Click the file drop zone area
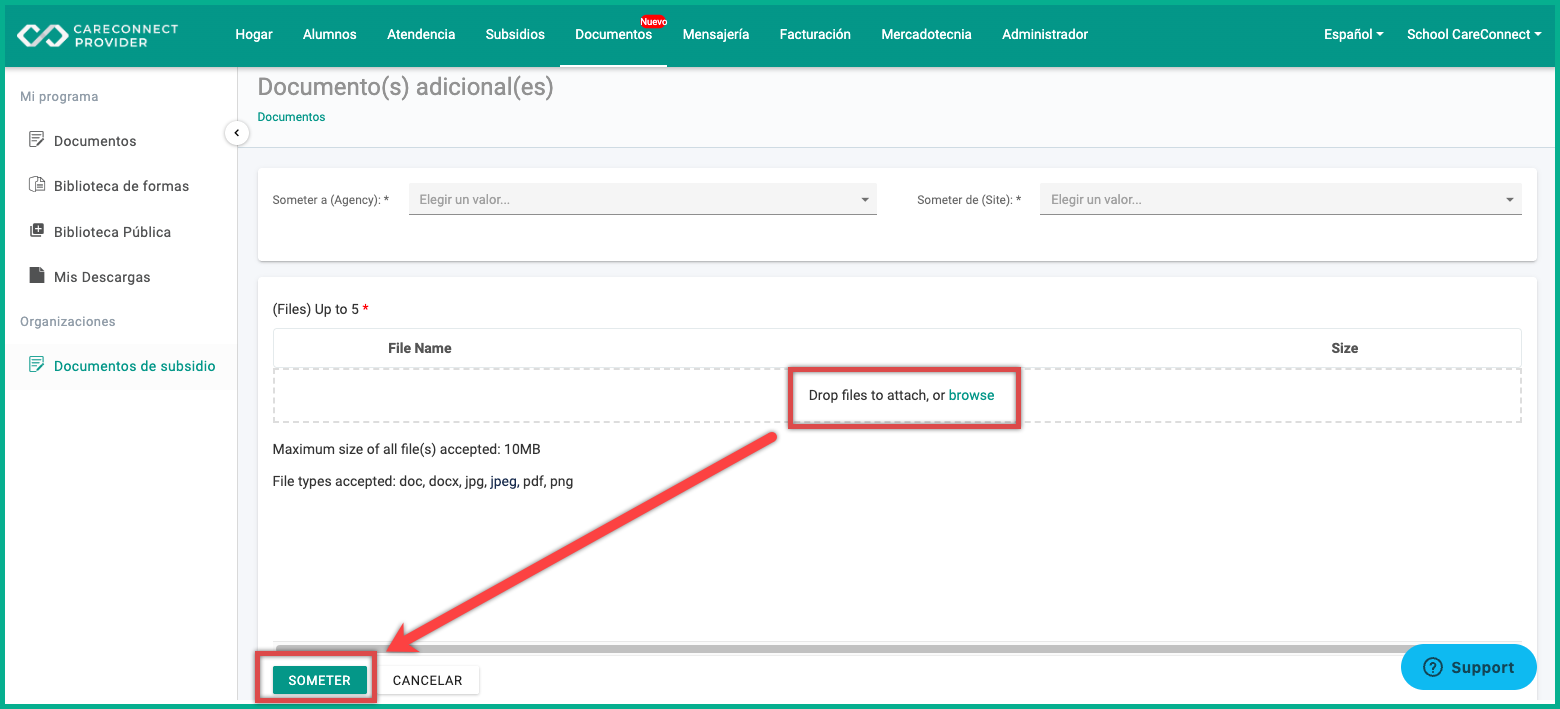The height and width of the screenshot is (709, 1560). (897, 395)
